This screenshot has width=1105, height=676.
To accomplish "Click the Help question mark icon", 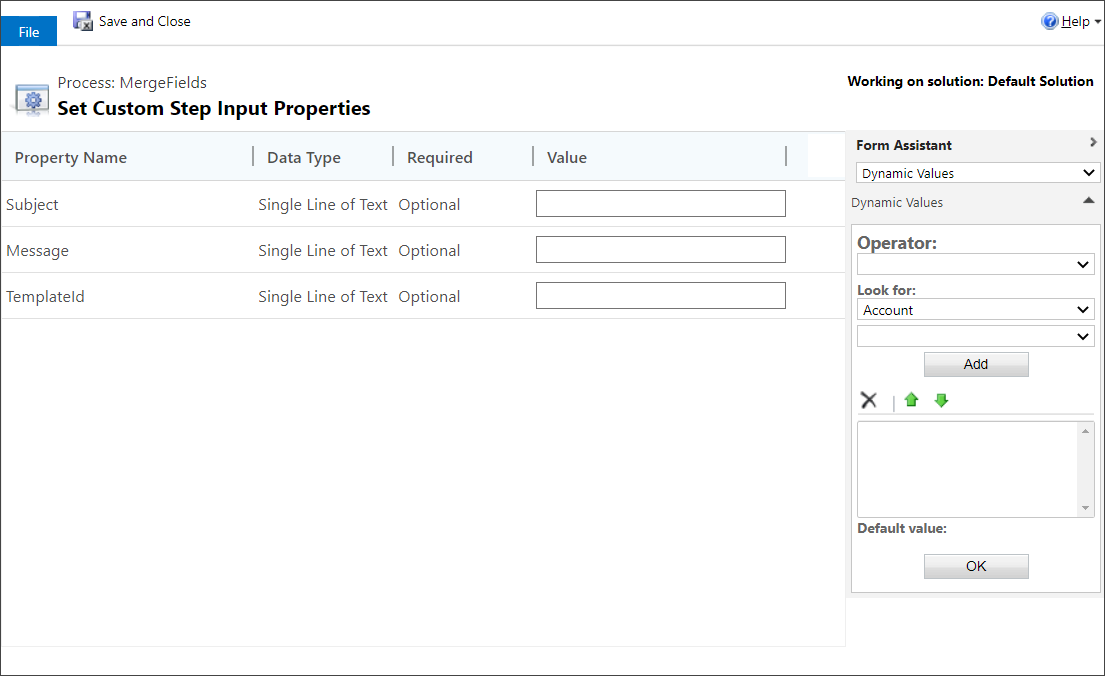I will [x=1049, y=20].
